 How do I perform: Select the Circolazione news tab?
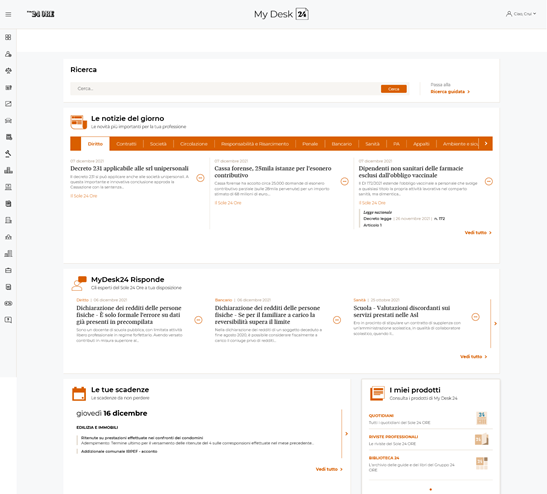[x=194, y=144]
